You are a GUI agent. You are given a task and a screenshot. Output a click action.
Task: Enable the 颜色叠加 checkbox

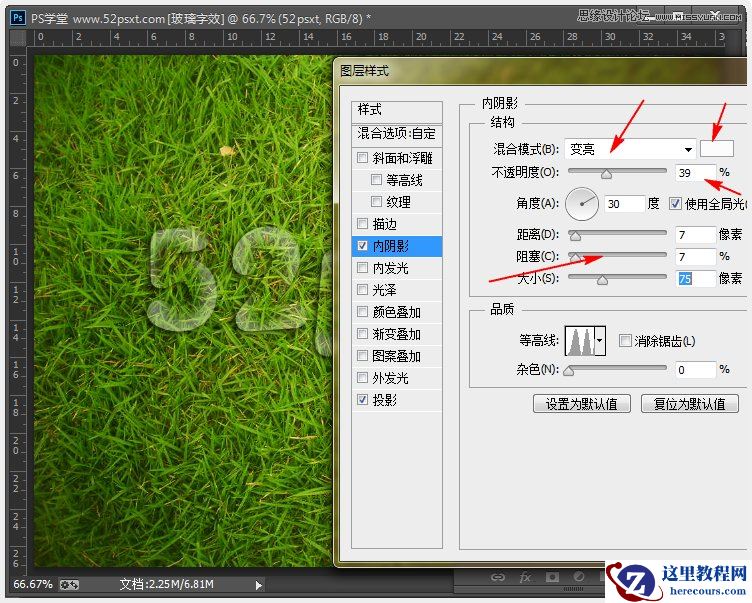(363, 312)
